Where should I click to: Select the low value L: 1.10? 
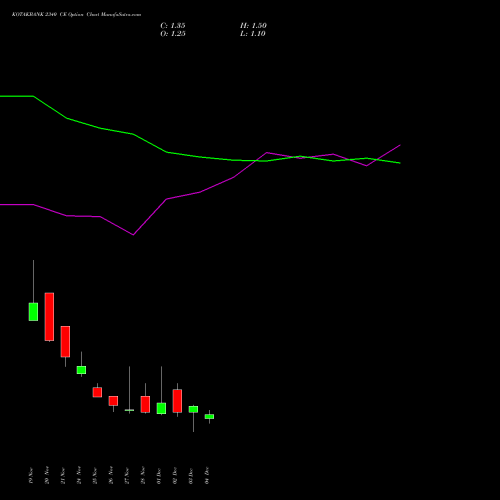click(253, 34)
